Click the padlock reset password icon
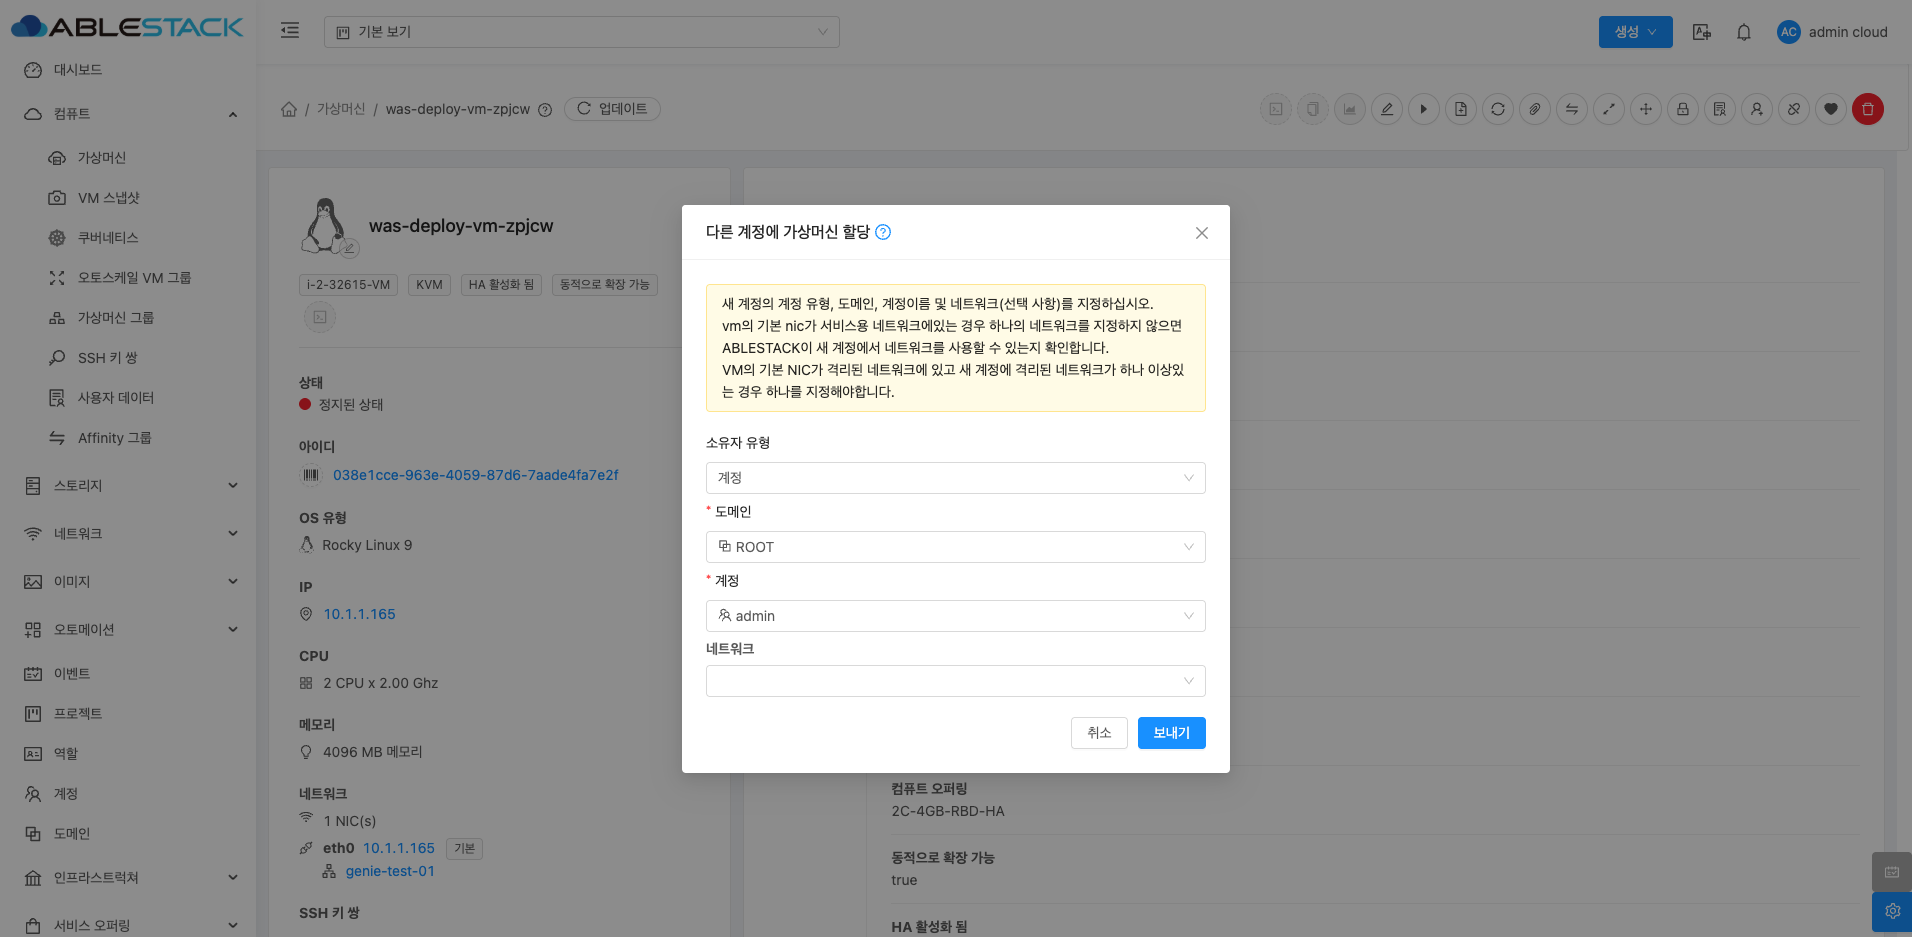This screenshot has height=937, width=1912. coord(1682,109)
